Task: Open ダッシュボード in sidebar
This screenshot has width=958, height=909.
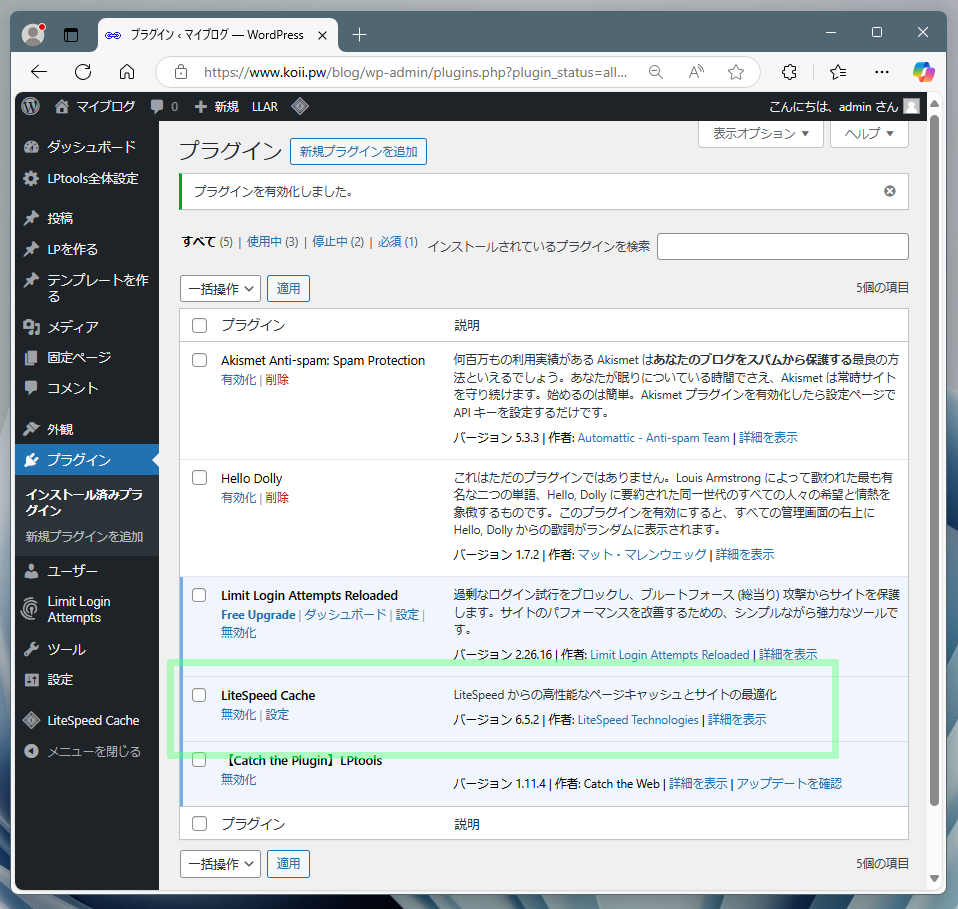Action: pyautogui.click(x=87, y=147)
